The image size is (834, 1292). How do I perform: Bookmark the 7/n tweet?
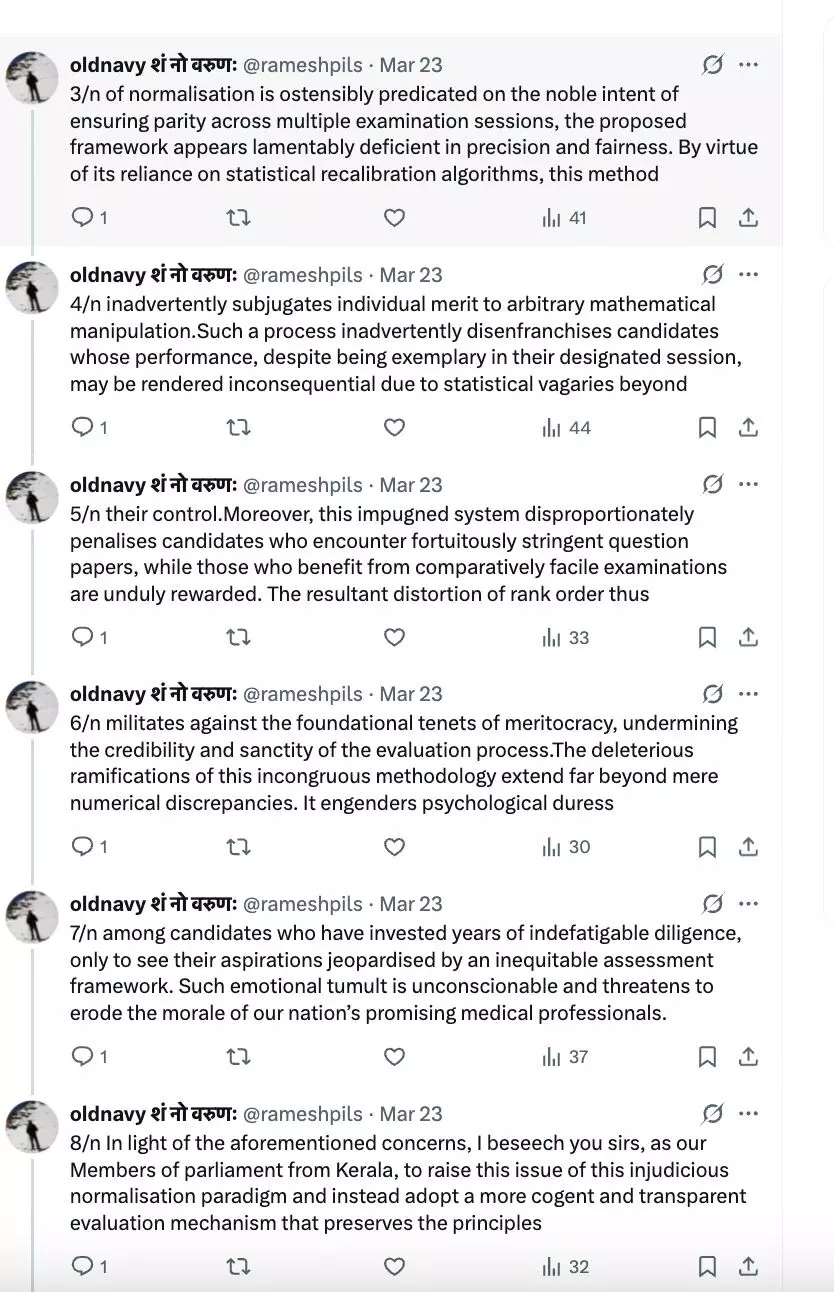[707, 1057]
